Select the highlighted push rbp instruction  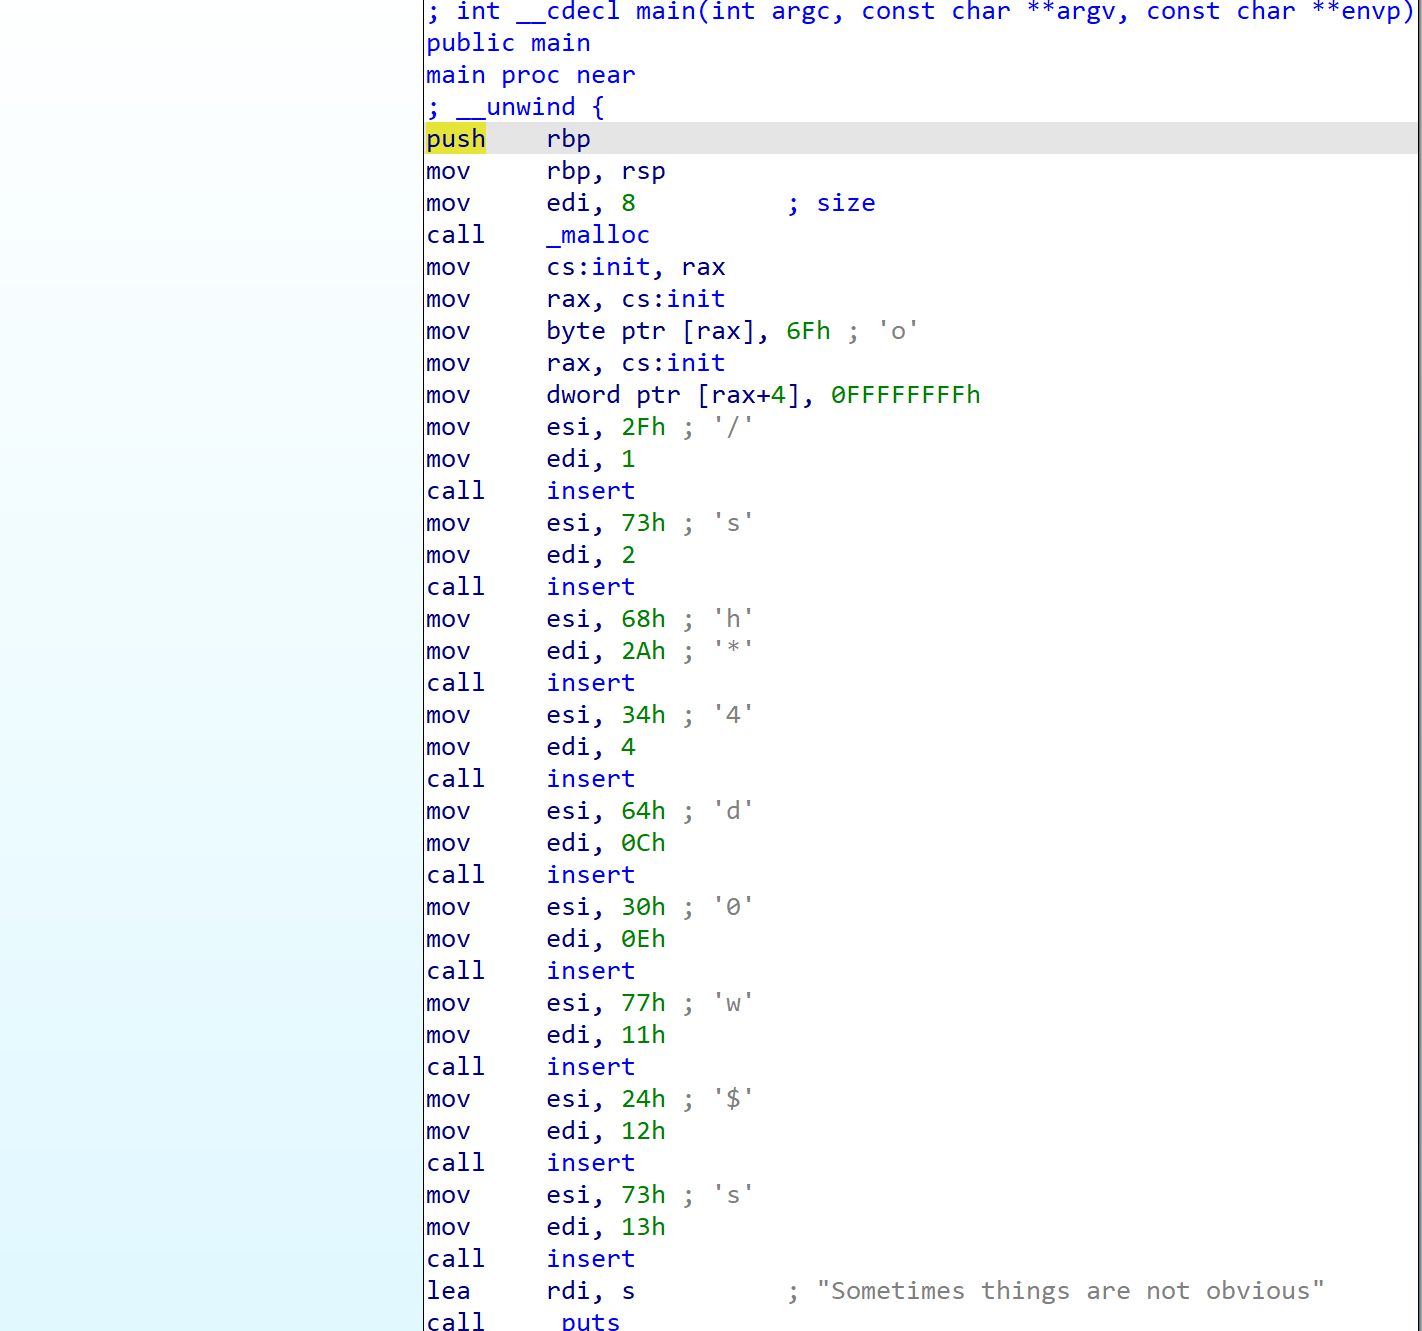455,139
